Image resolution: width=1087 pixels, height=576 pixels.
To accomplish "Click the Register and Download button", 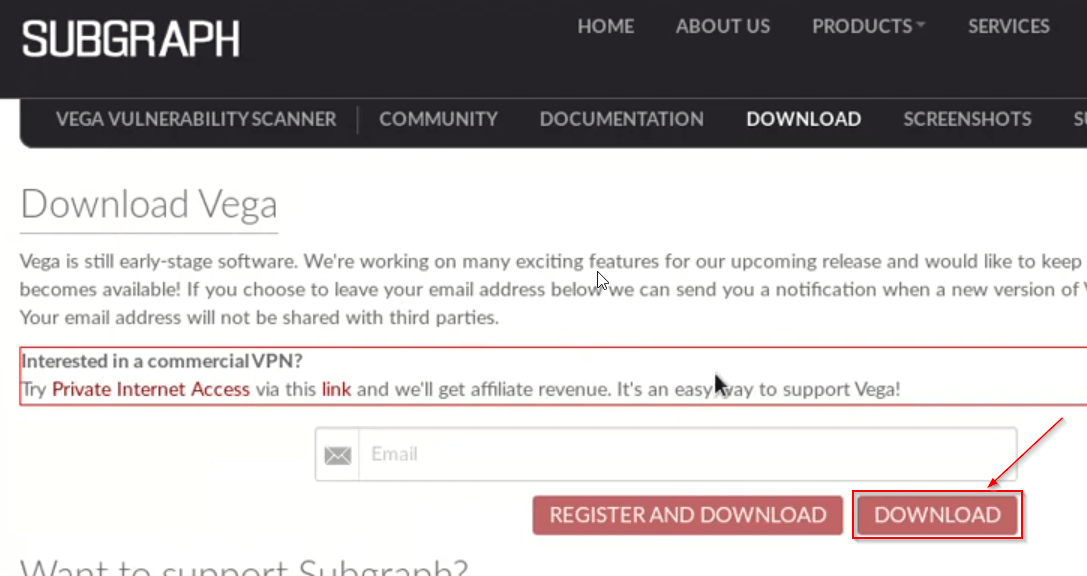I will coord(688,515).
